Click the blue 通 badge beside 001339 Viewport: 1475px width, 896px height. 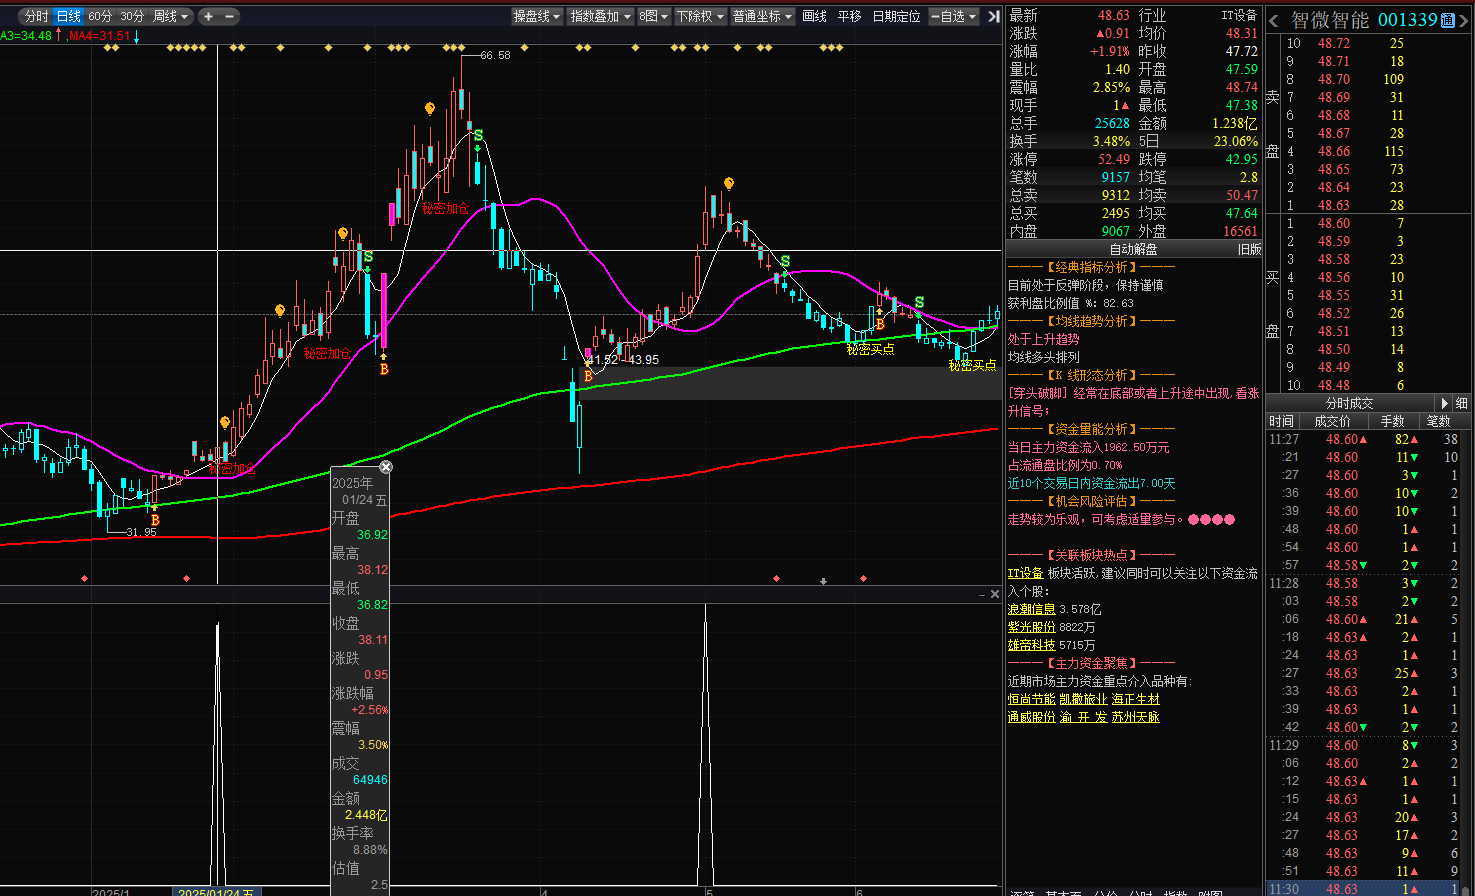point(1447,21)
